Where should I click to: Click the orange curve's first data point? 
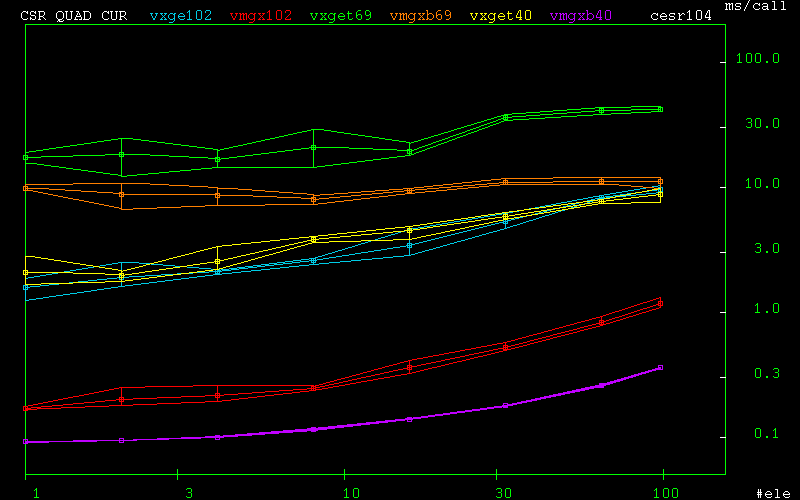click(26, 188)
